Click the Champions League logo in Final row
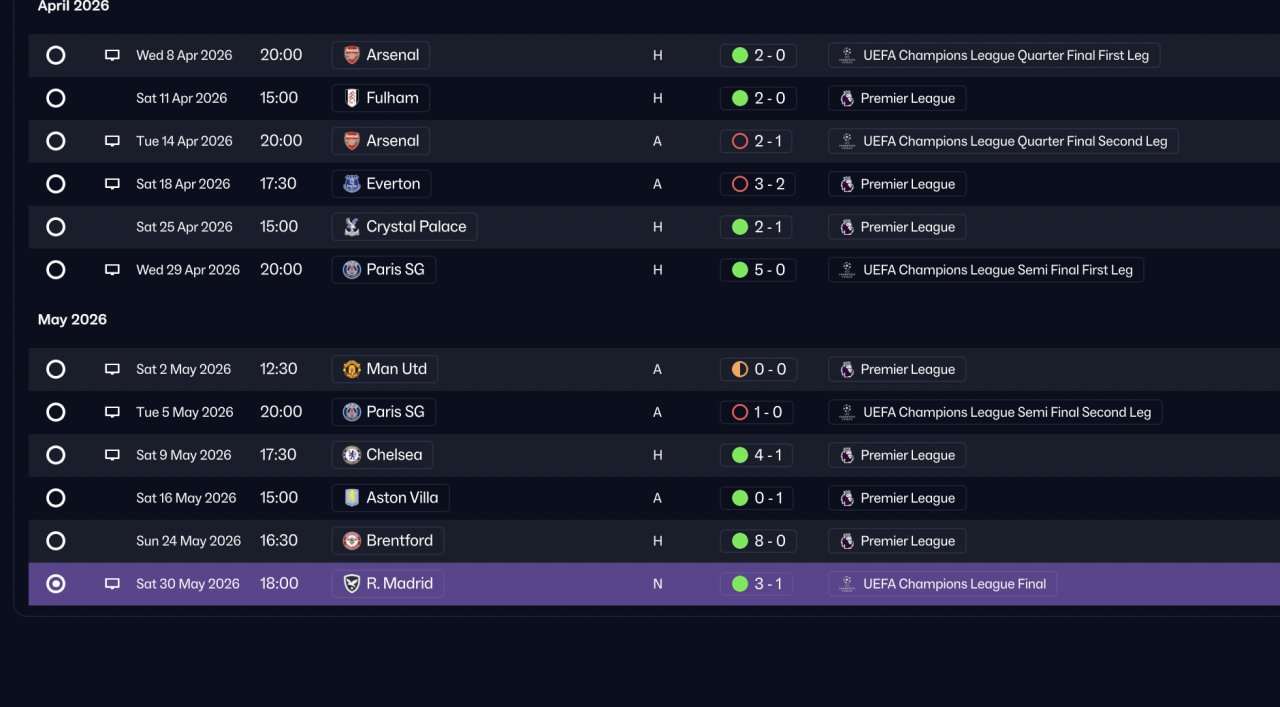The width and height of the screenshot is (1280, 707). [847, 584]
